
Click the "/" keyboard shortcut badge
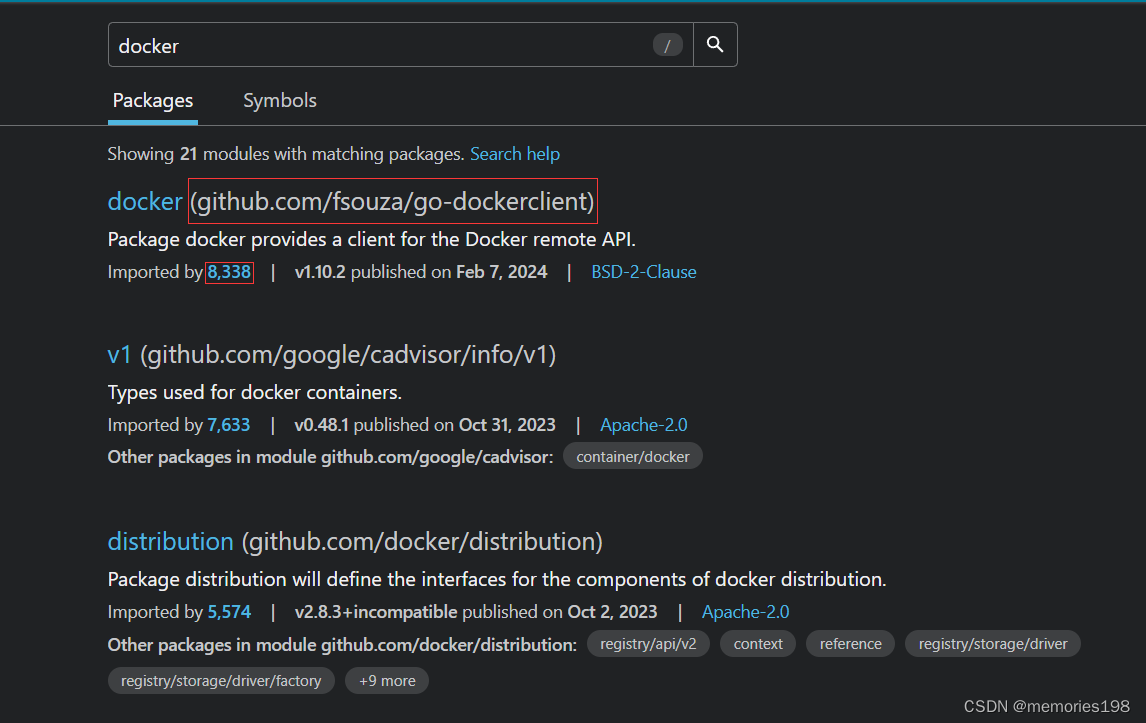(667, 44)
